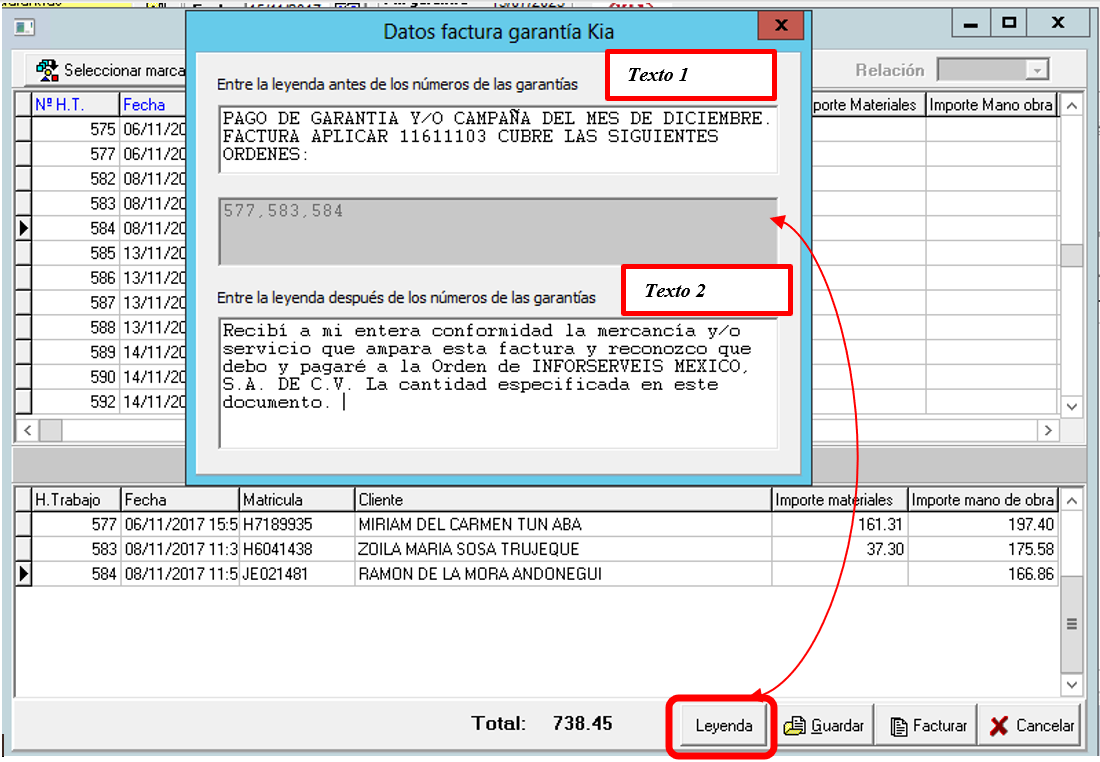Click the upper grid's scroll-left arrow
1100x762 pixels.
click(27, 430)
